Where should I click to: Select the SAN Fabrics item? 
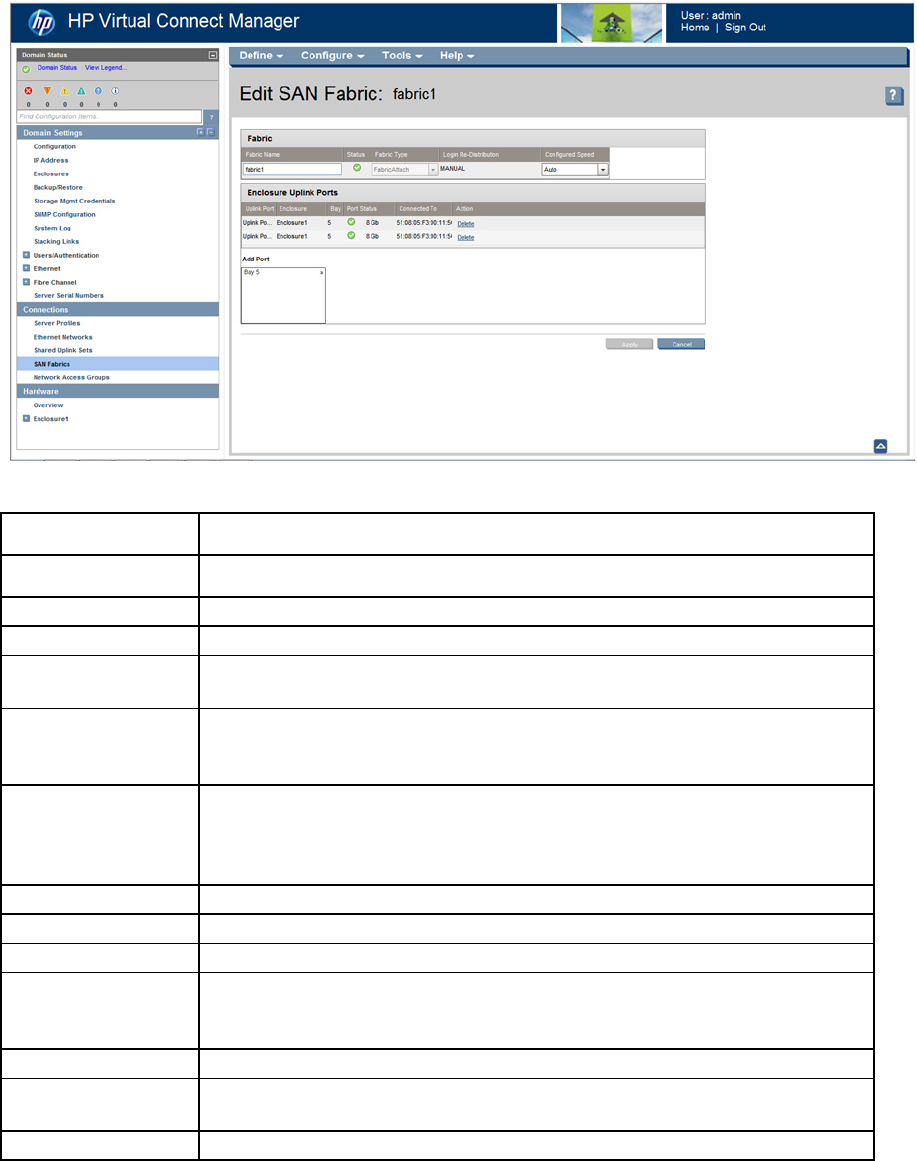pos(118,364)
